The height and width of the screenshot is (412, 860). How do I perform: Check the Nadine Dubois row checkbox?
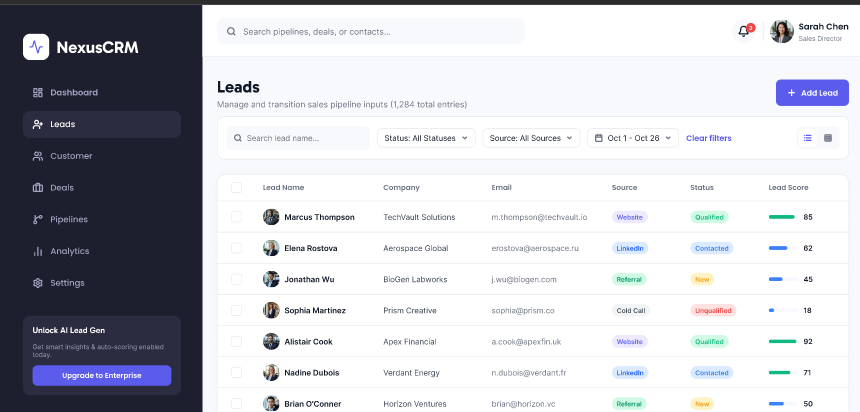tap(236, 373)
